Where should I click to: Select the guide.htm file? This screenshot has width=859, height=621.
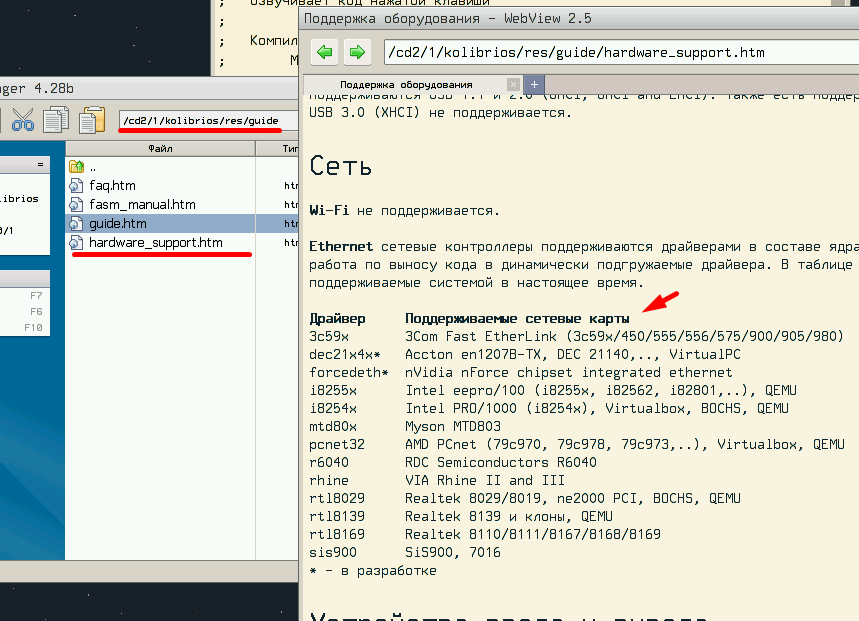(x=118, y=224)
